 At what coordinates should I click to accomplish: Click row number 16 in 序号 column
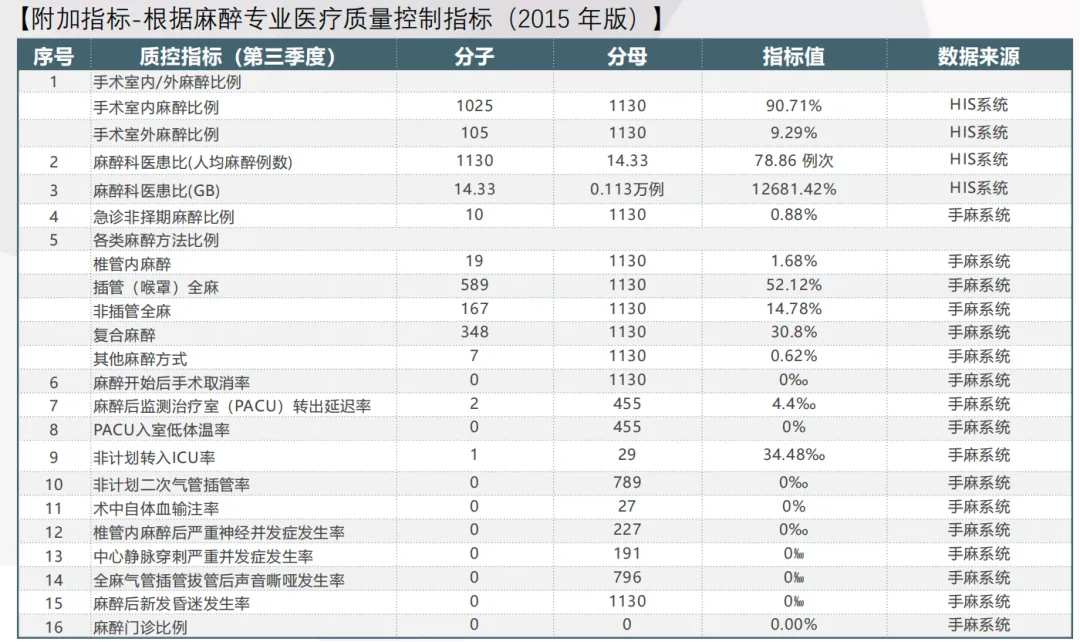click(x=53, y=628)
